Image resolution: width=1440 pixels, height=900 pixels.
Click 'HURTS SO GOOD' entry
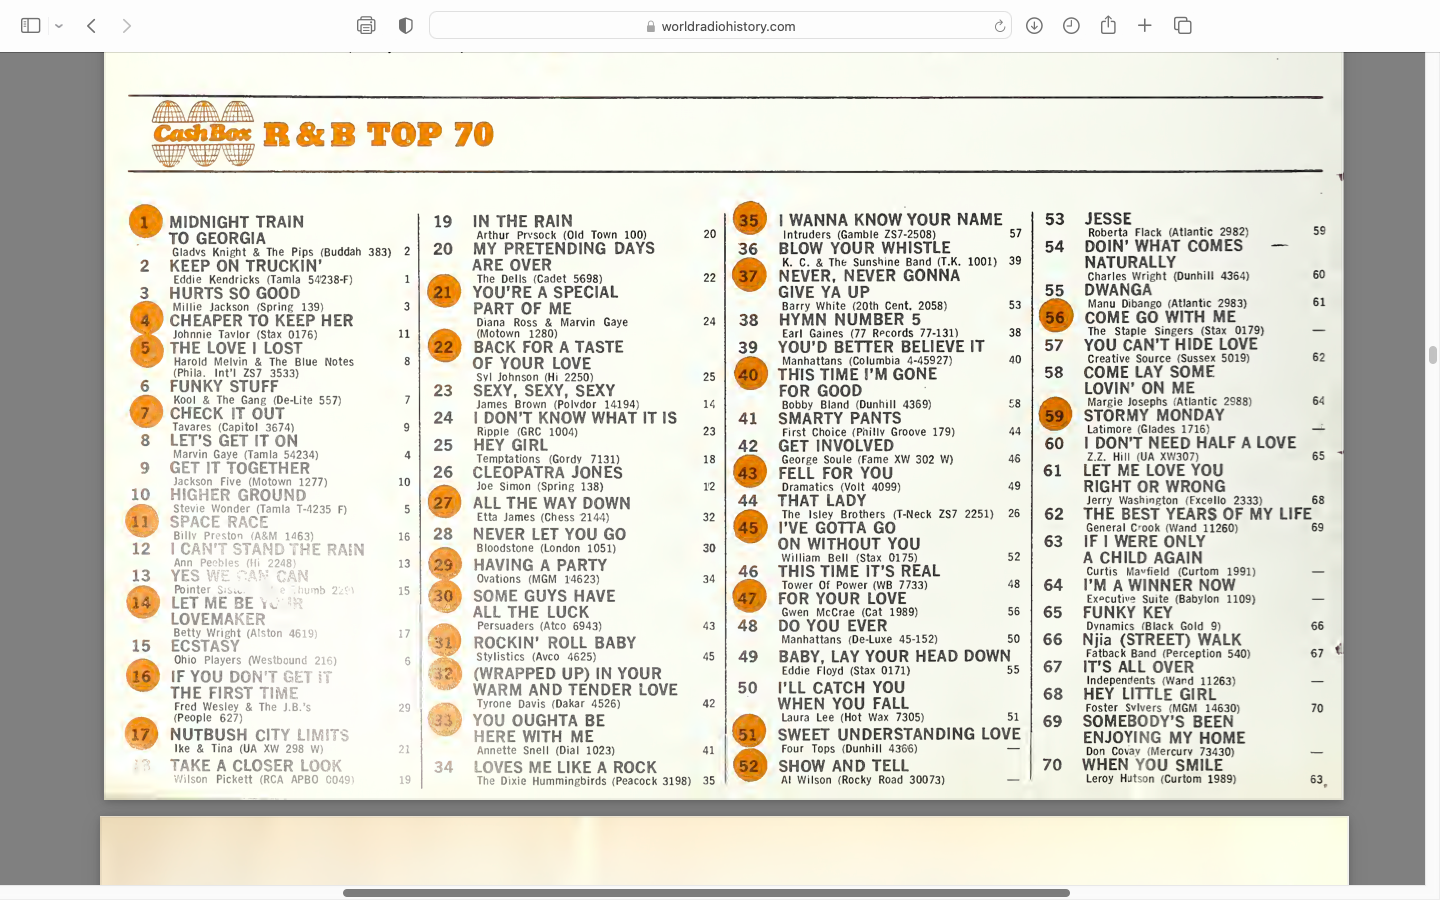point(234,294)
